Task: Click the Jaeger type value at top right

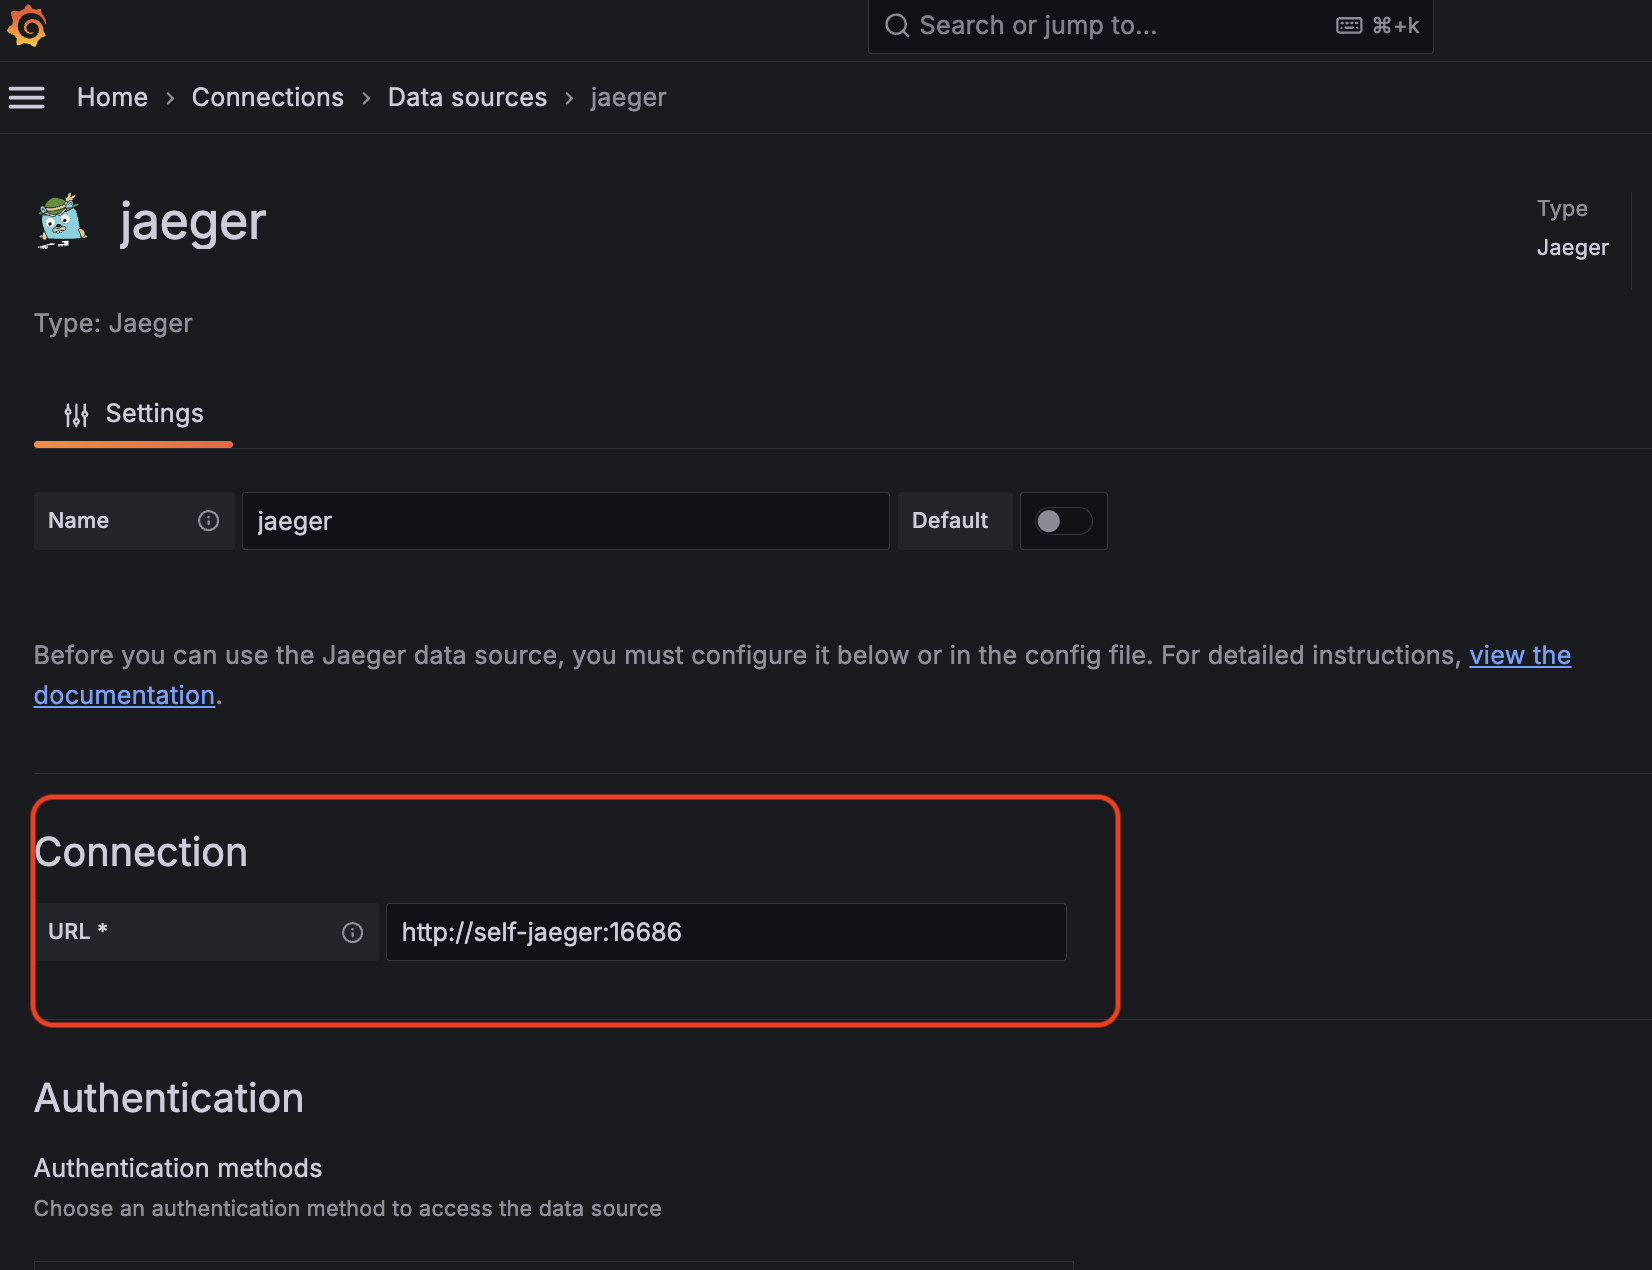Action: (x=1572, y=247)
